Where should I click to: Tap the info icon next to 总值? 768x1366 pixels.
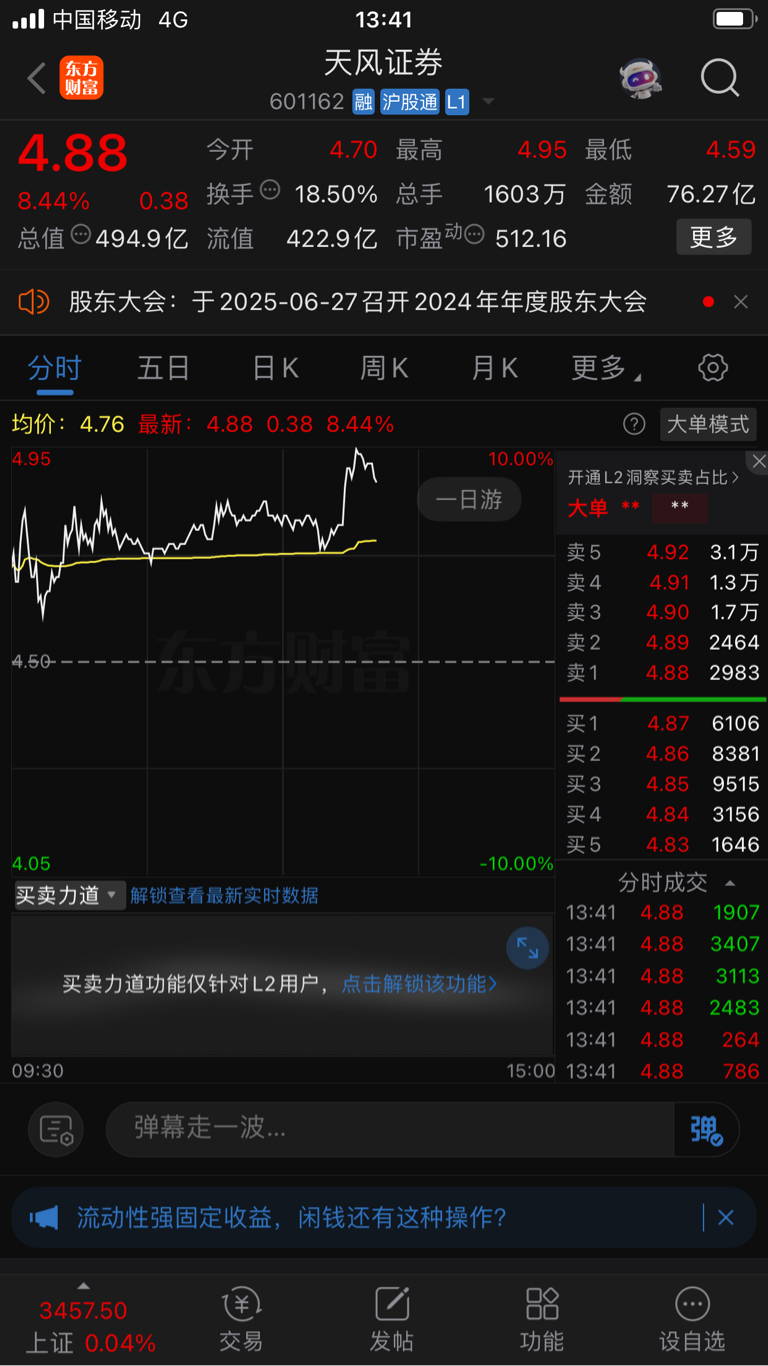[x=81, y=234]
